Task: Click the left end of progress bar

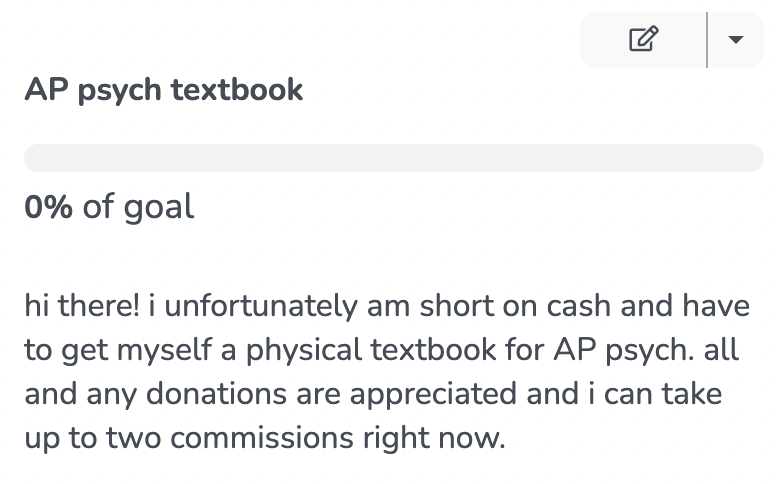Action: [x=34, y=158]
